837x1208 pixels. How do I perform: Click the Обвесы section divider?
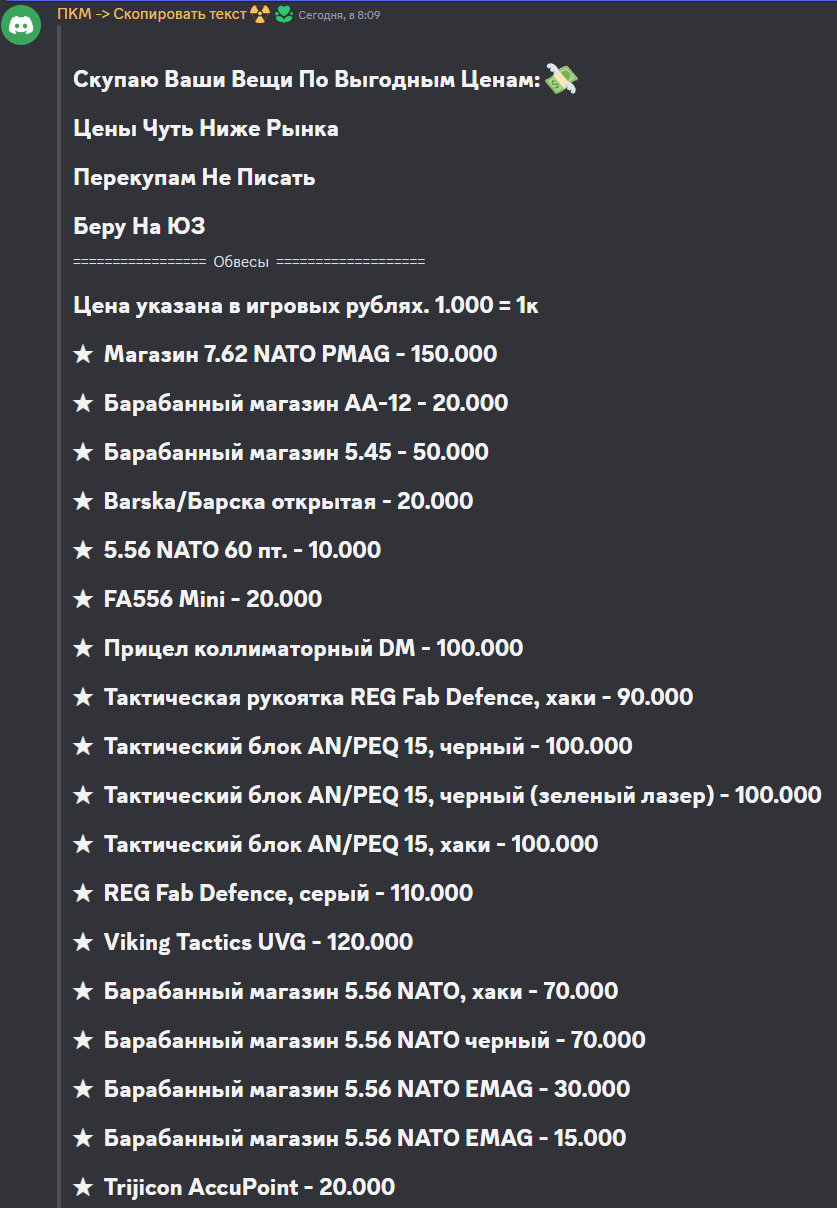coord(249,262)
